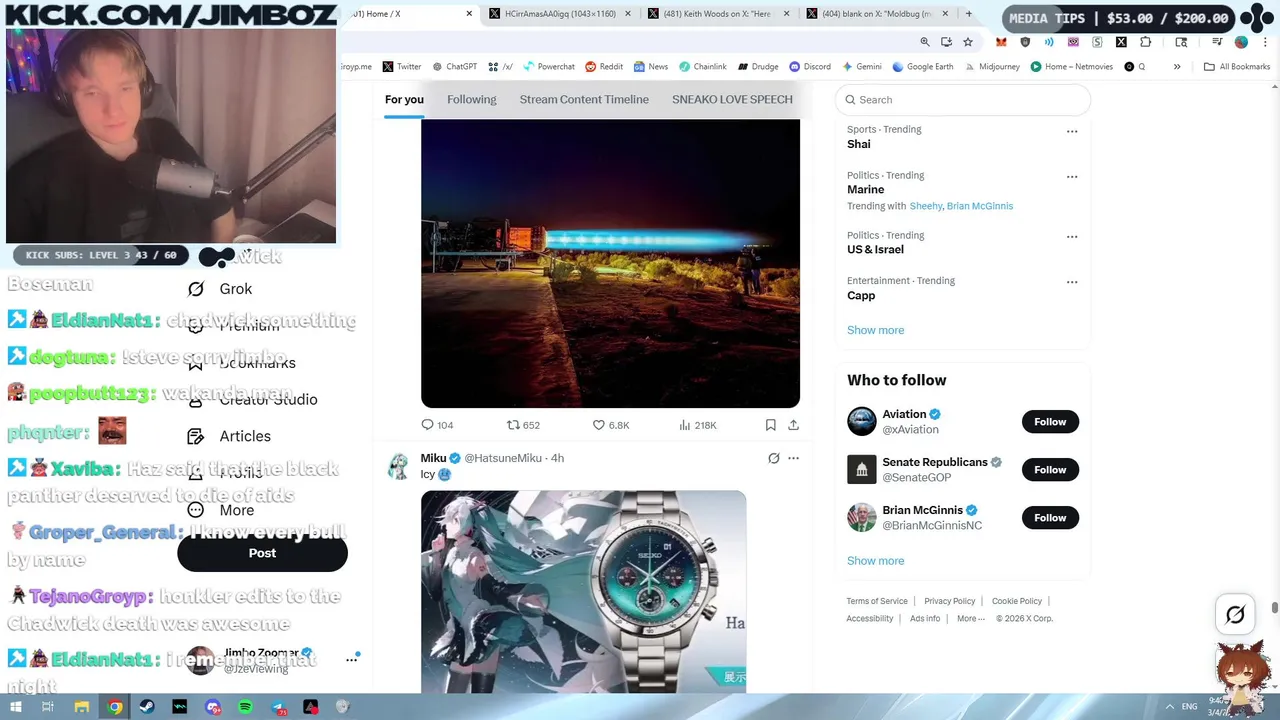Open Spotify from the taskbar
The image size is (1280, 720).
245,707
